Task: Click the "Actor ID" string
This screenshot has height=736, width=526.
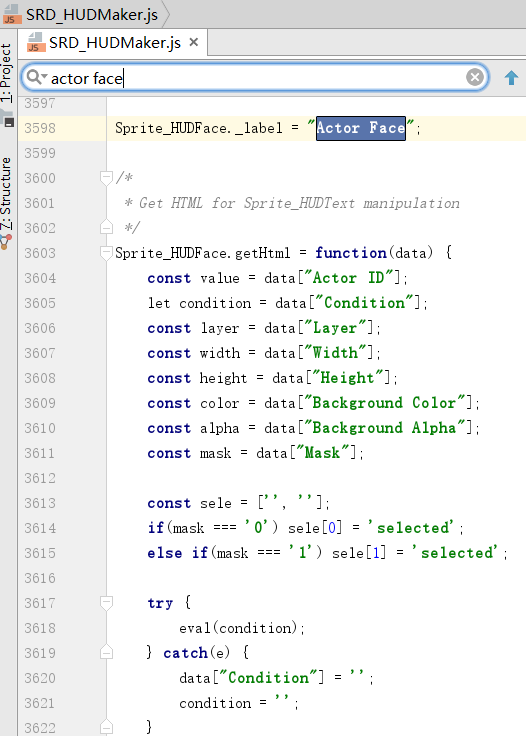Action: pos(351,278)
